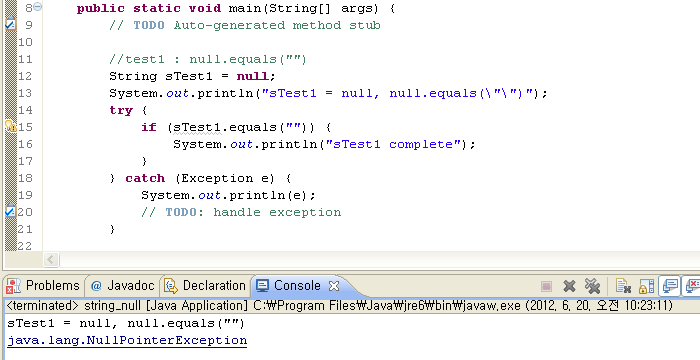Toggle Scroll Lock in the Console toolbar
700x360 pixels.
coord(646,286)
